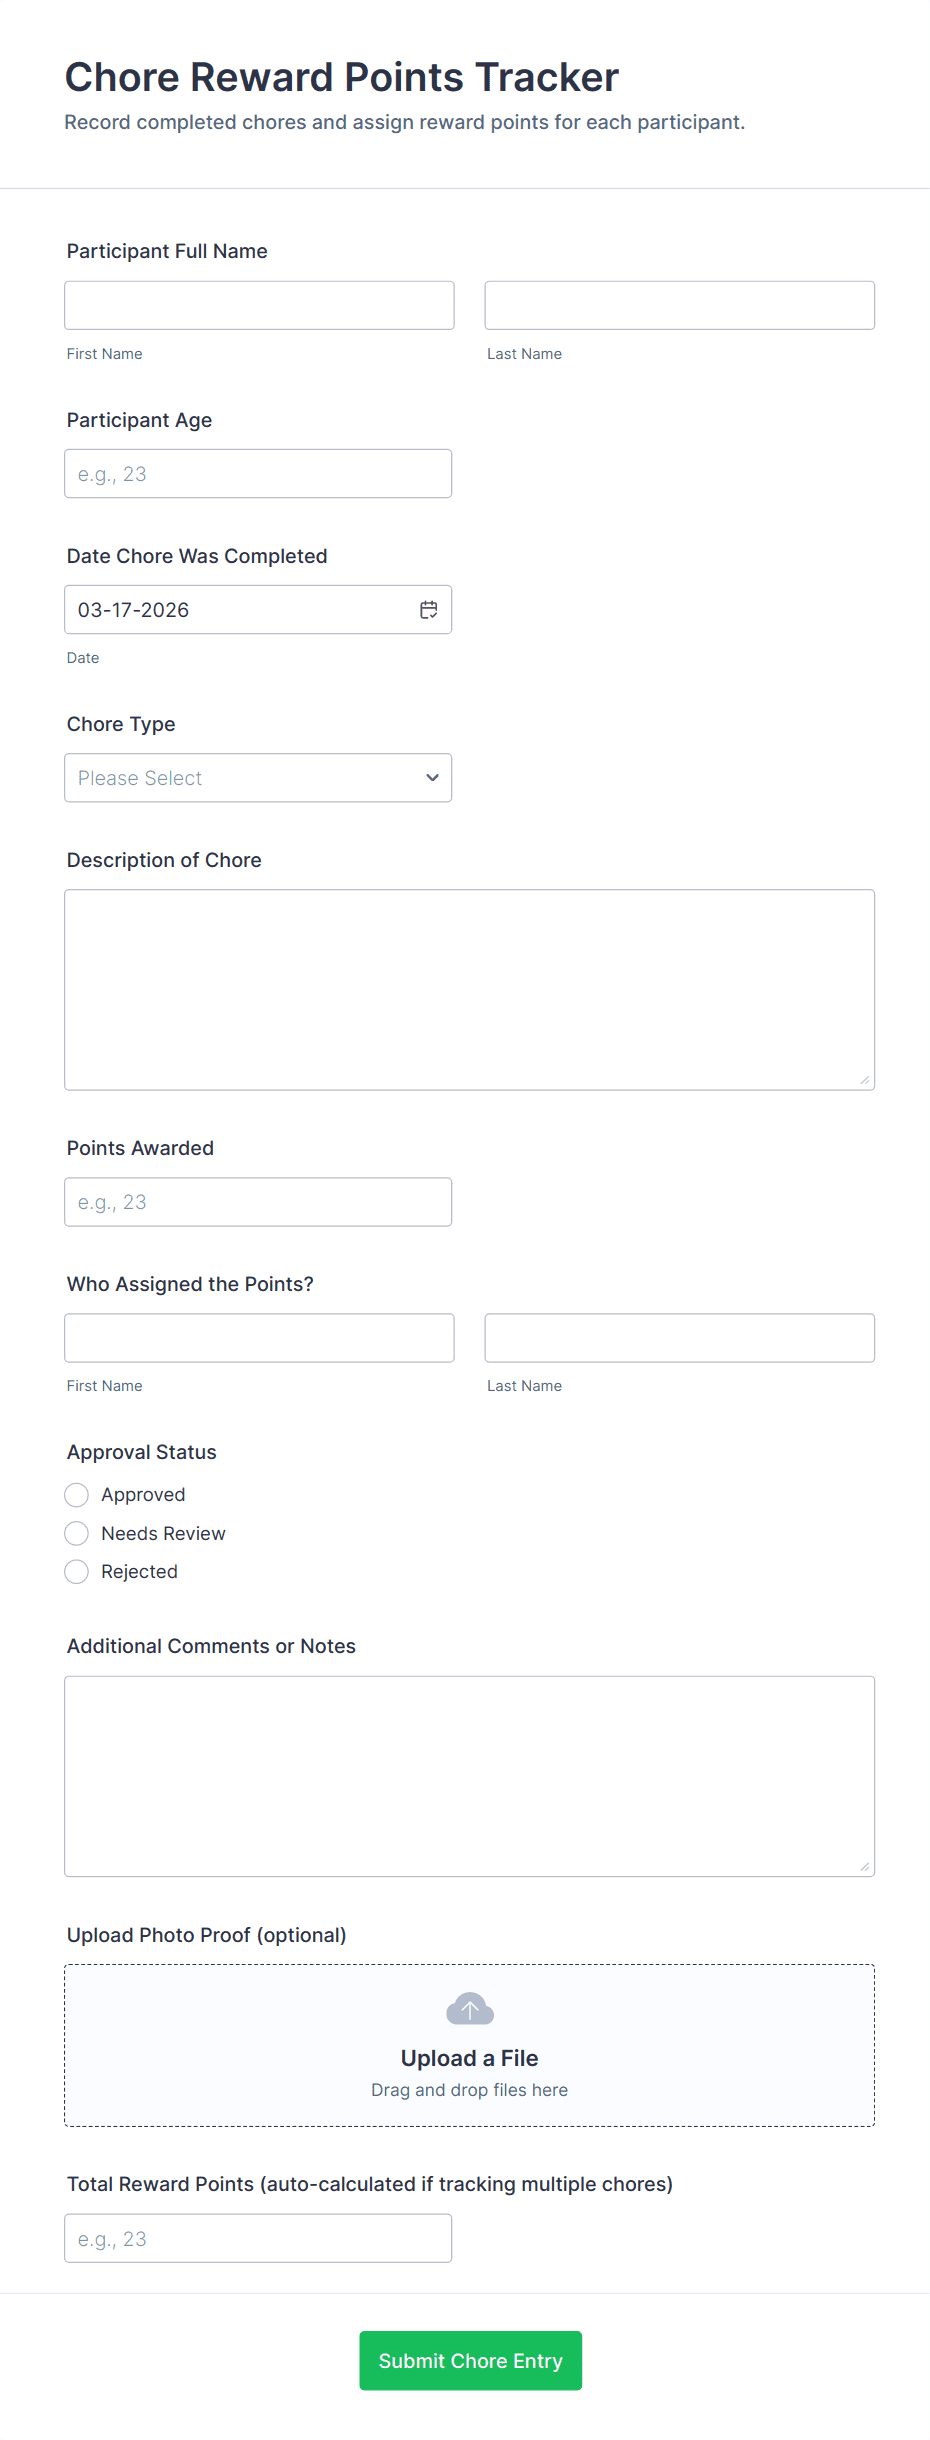Click resize grip of Additional Comments textarea

(864, 1866)
